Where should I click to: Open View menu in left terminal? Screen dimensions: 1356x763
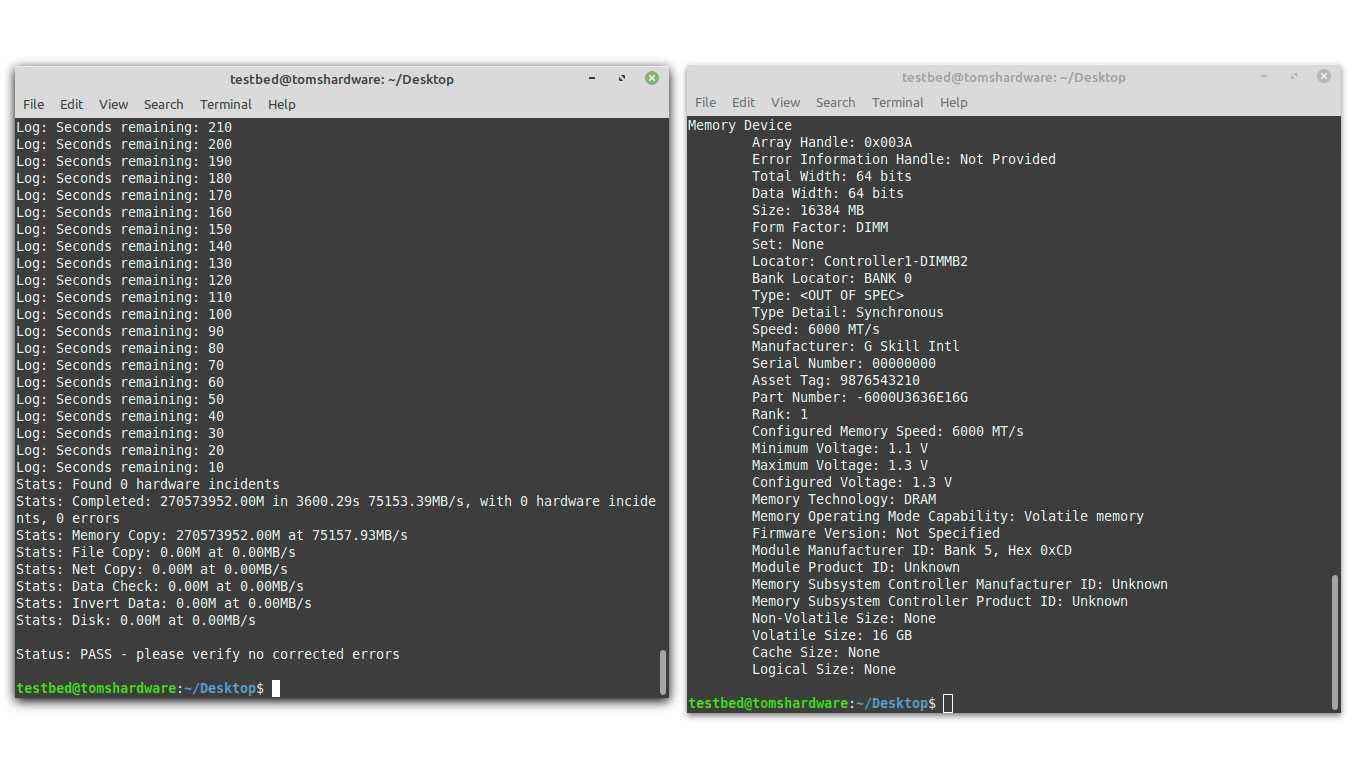coord(113,104)
